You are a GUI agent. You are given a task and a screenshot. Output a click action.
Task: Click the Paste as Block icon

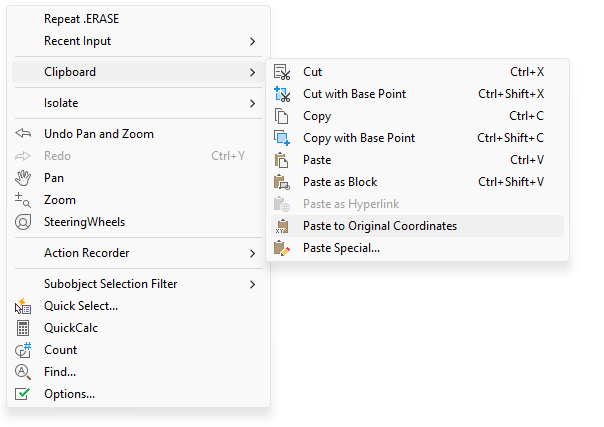click(x=282, y=182)
